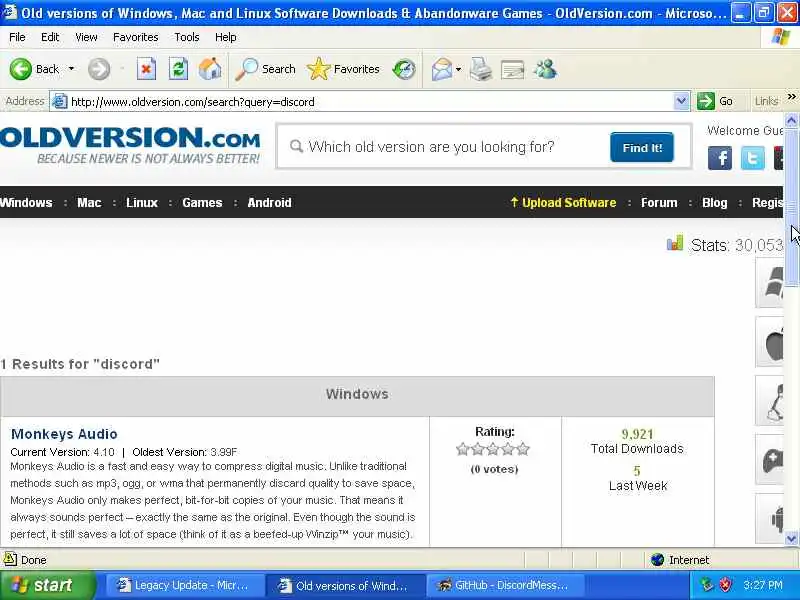The image size is (800, 600).
Task: Click the Windows results section header
Action: click(357, 396)
